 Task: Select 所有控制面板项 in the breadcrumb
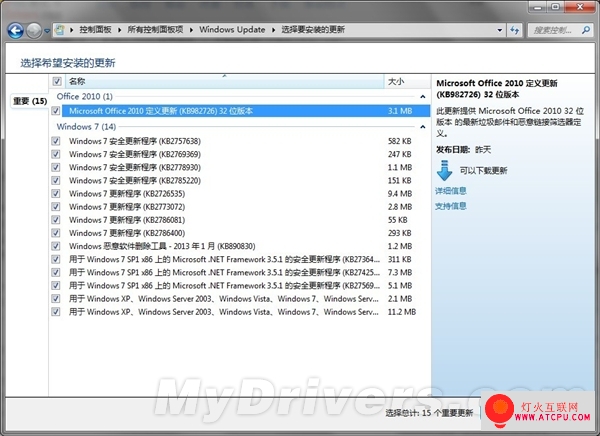pos(155,29)
